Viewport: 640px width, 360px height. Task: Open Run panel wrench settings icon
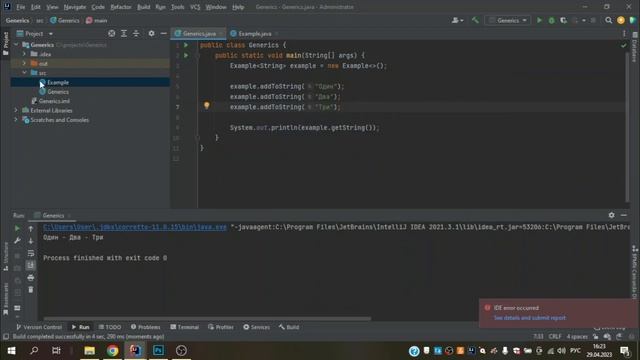coord(17,241)
